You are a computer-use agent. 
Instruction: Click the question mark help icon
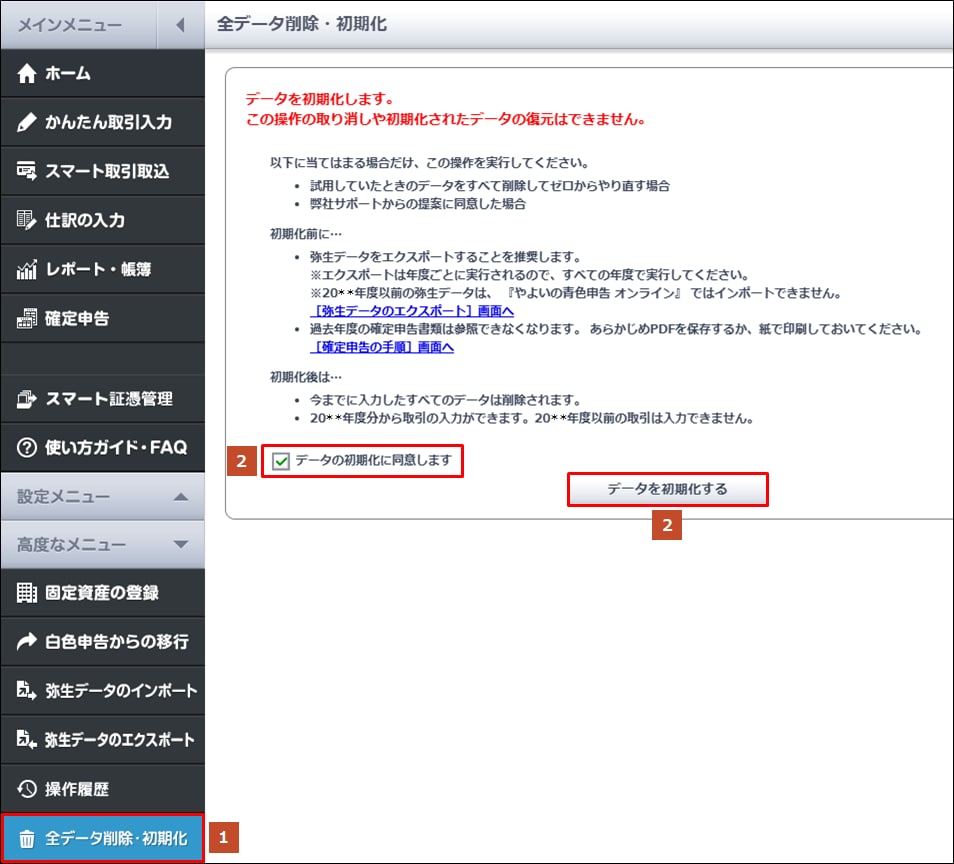27,448
